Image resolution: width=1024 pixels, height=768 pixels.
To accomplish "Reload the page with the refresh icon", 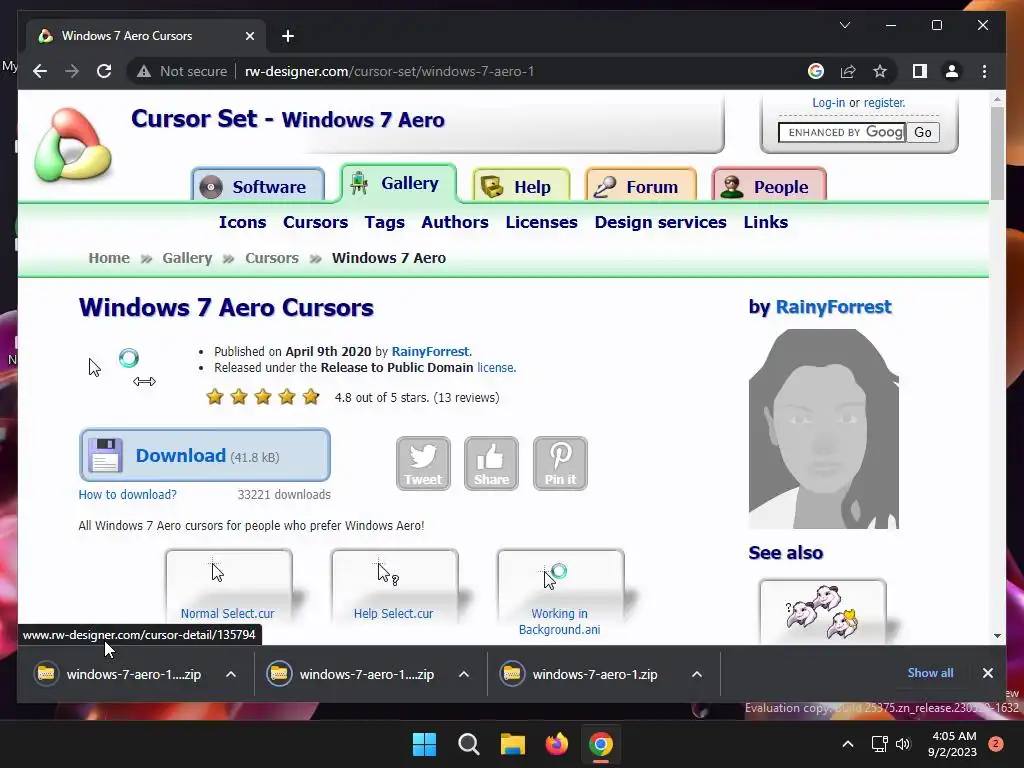I will point(104,71).
